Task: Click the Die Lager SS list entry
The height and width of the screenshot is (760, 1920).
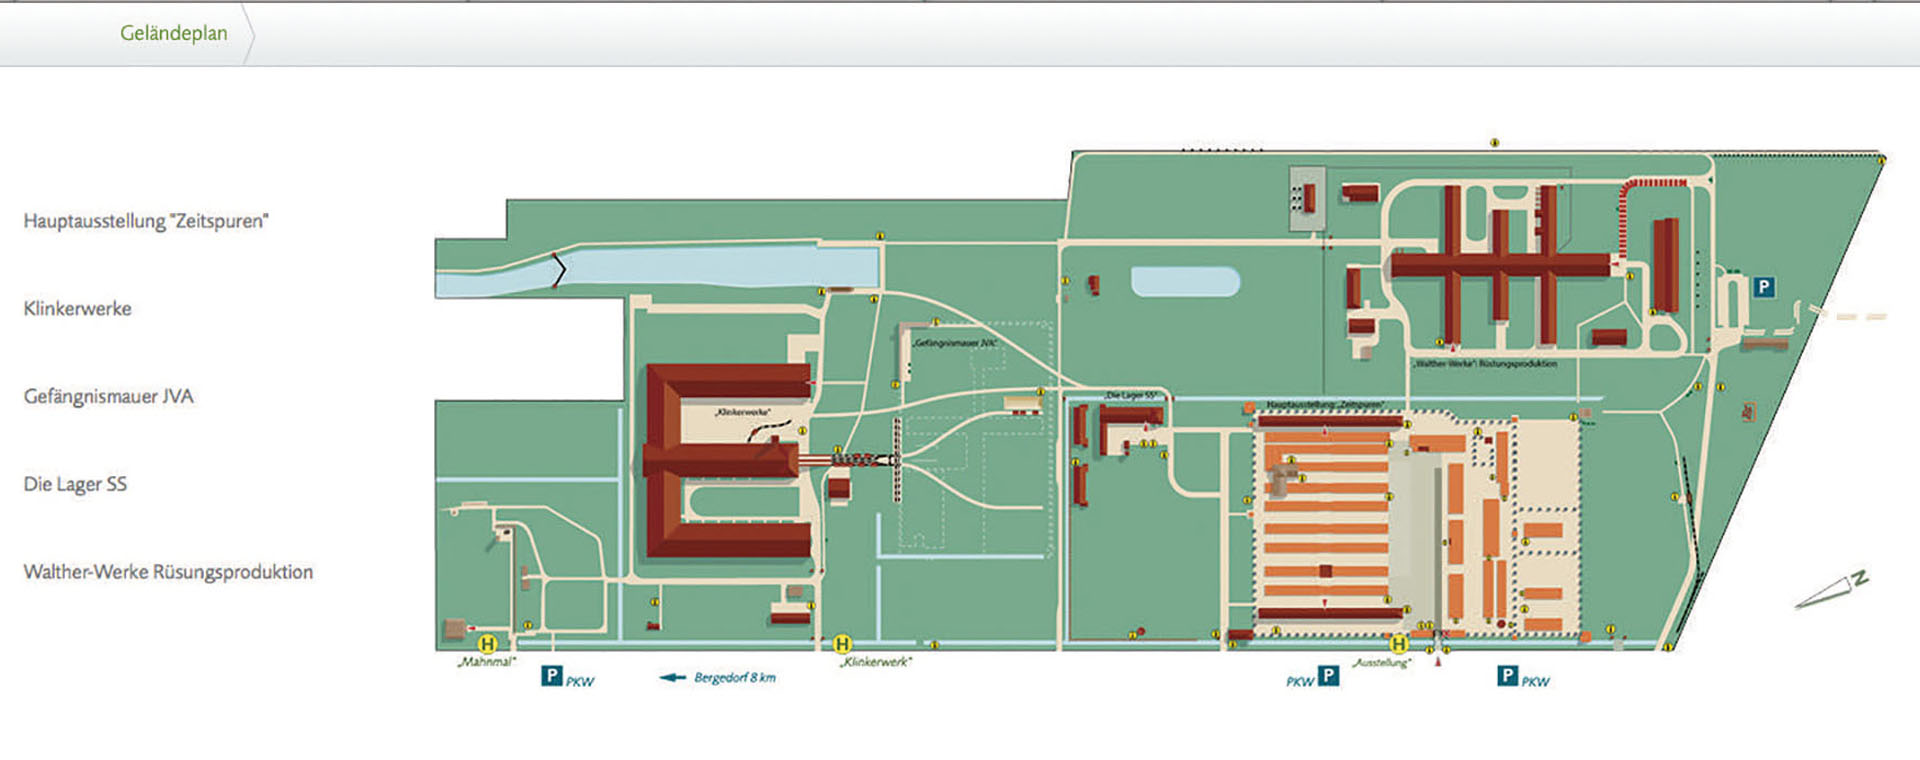Action: tap(76, 485)
